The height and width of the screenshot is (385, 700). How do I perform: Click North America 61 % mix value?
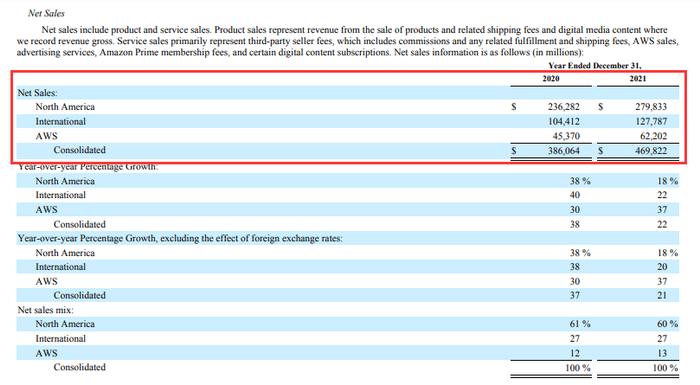click(580, 324)
